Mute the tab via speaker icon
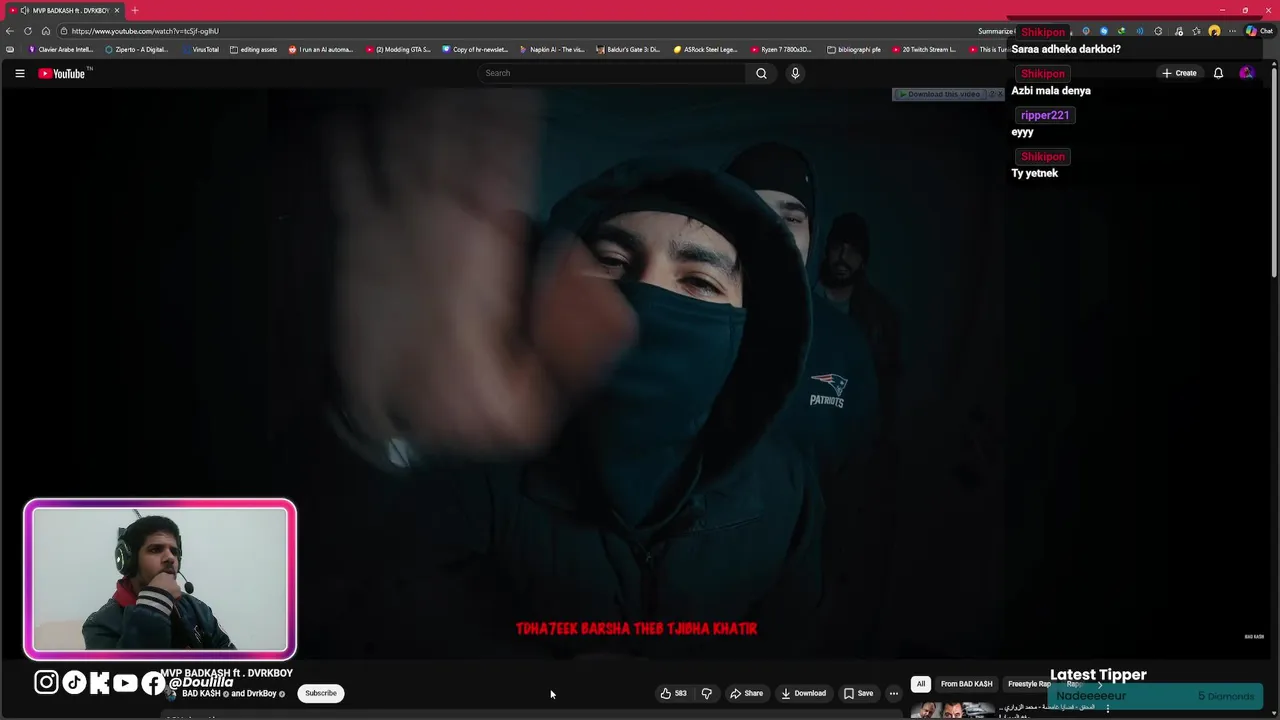The image size is (1280, 720). tap(24, 10)
